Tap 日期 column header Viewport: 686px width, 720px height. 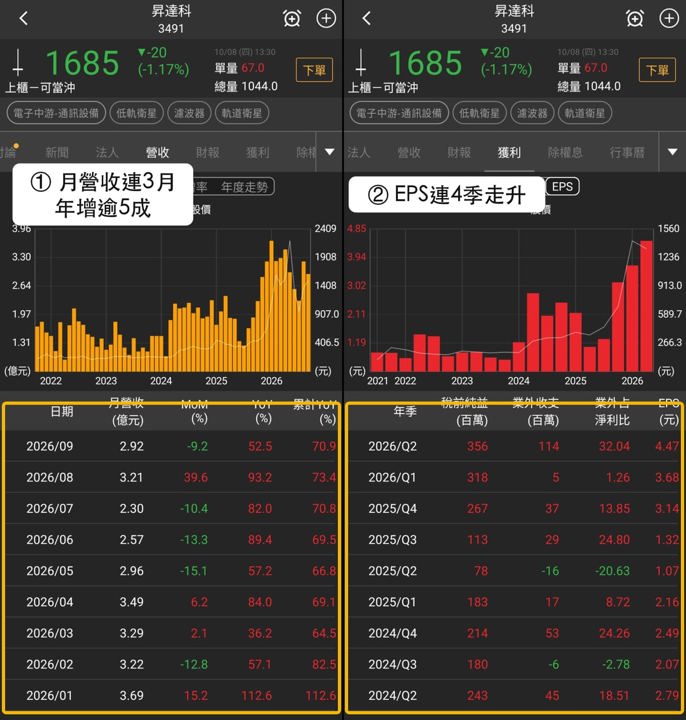coord(62,411)
